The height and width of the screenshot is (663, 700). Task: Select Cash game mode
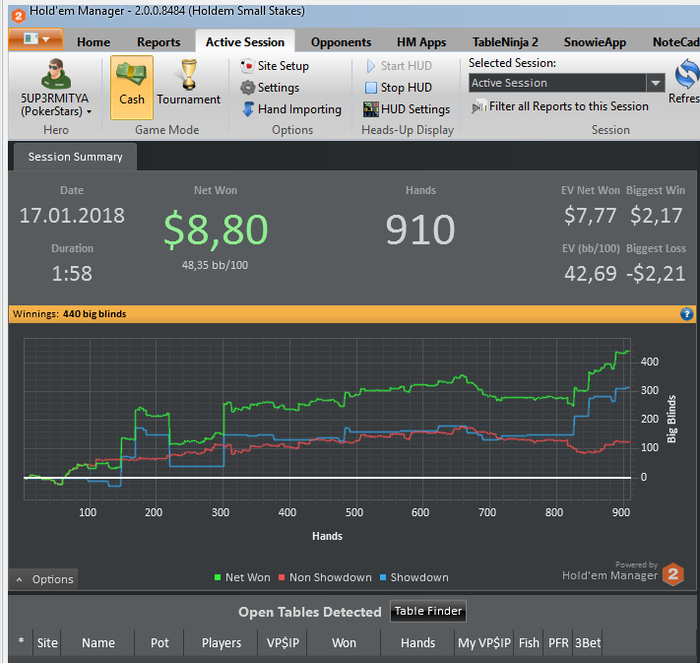(132, 88)
